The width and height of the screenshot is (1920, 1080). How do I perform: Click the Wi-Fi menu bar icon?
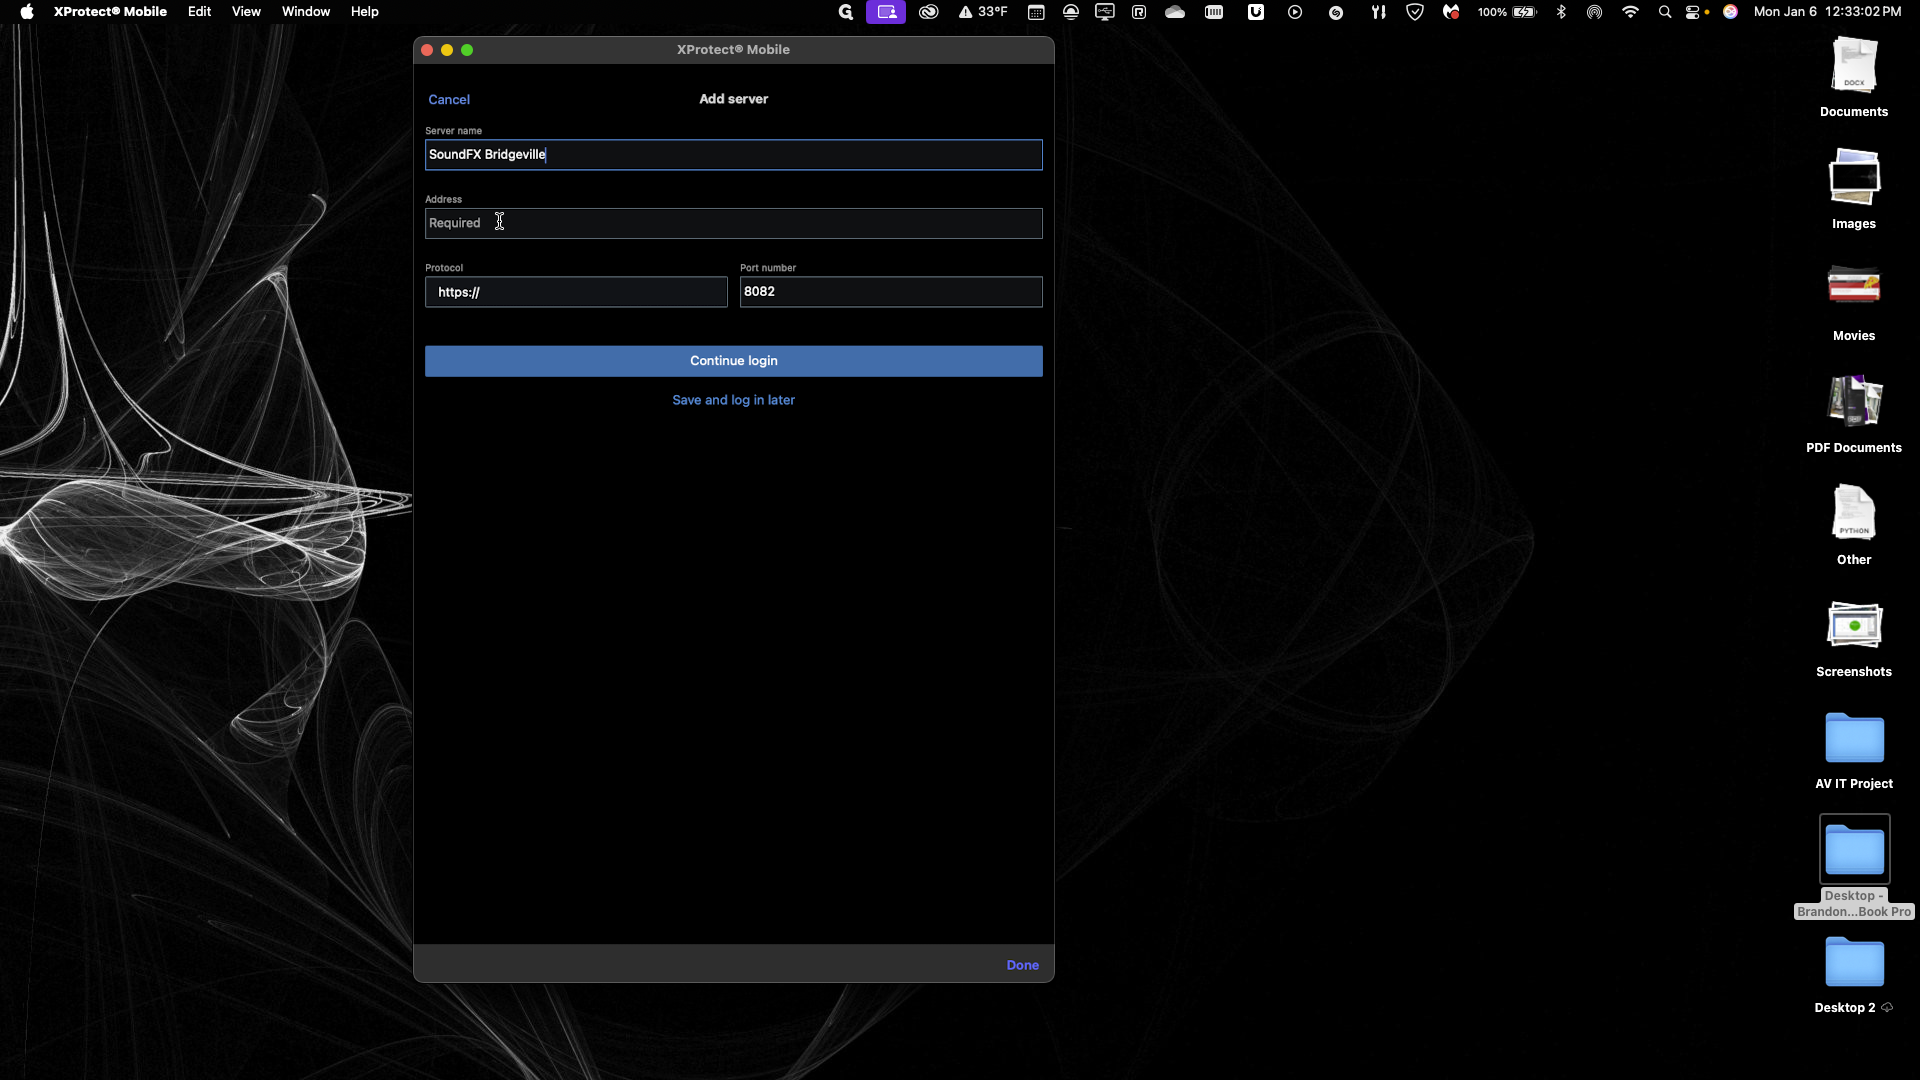pos(1631,12)
